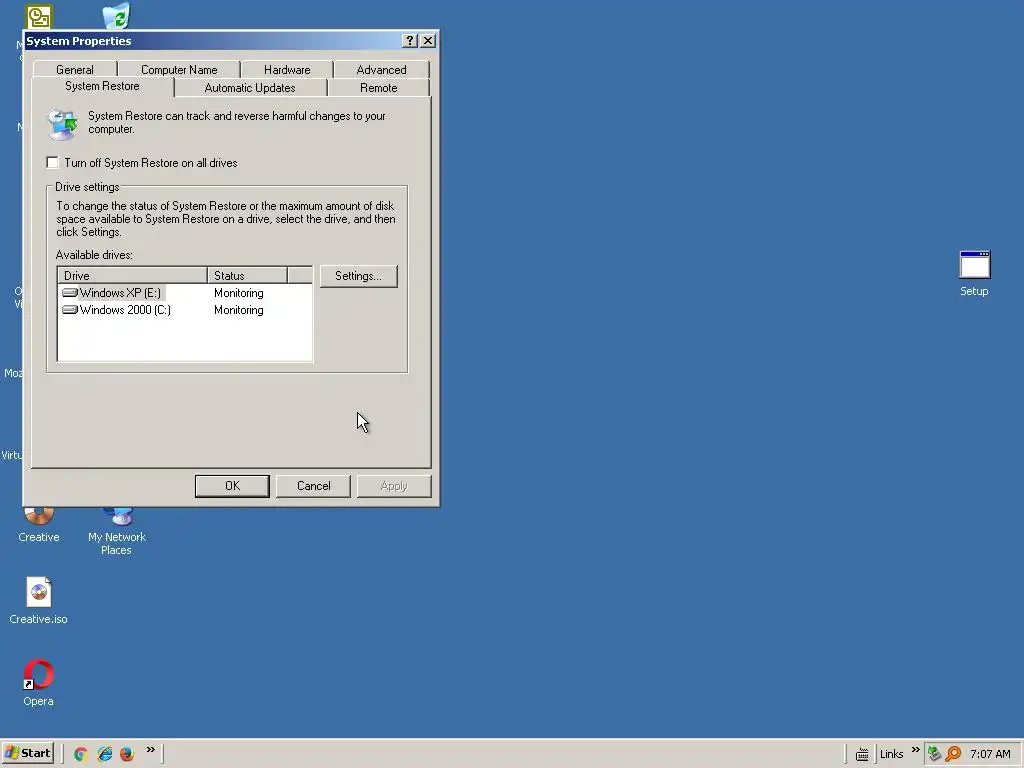Screen dimensions: 1024x768
Task: Switch to the Remote tab
Action: click(x=379, y=88)
